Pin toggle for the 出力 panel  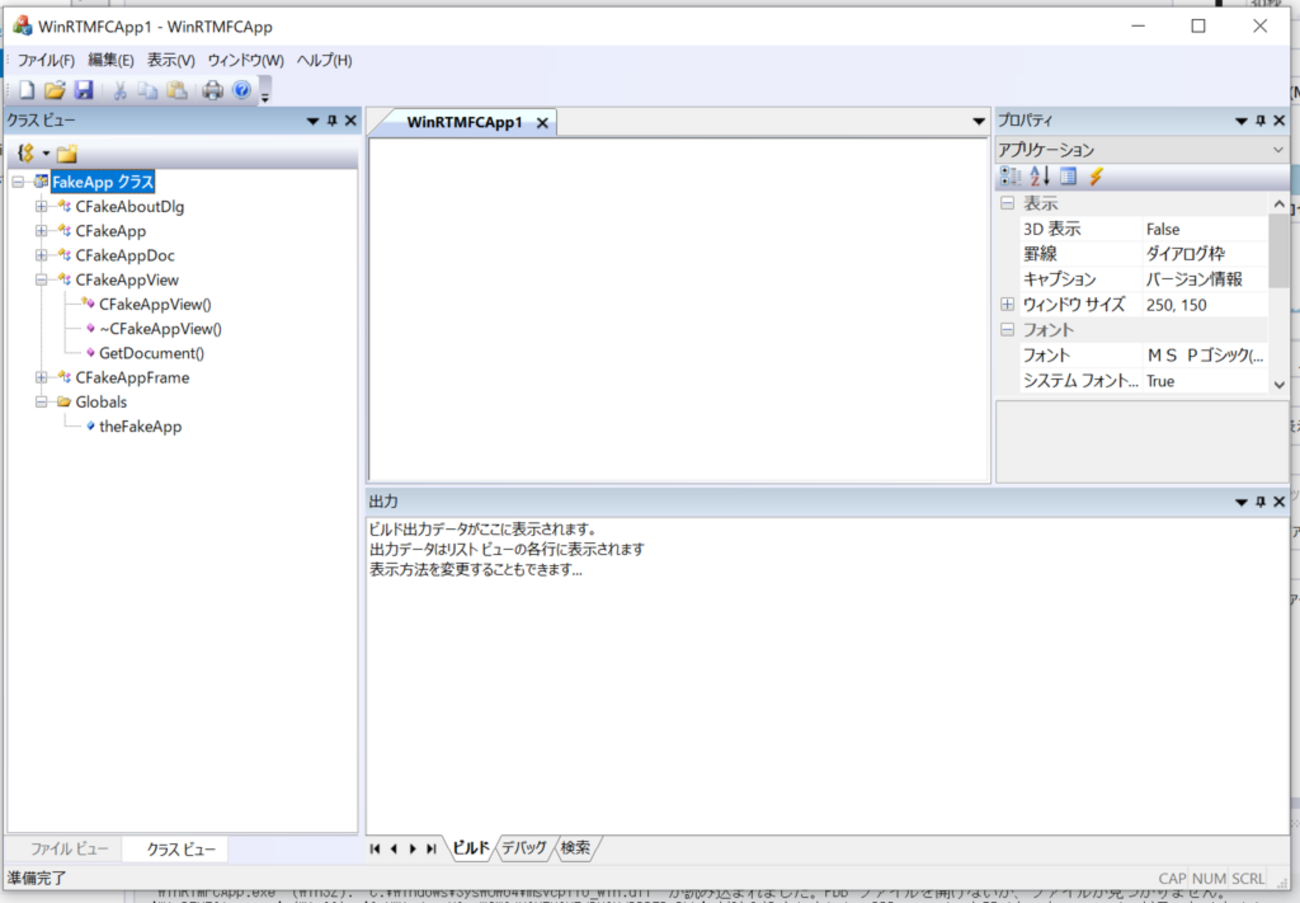click(1260, 502)
